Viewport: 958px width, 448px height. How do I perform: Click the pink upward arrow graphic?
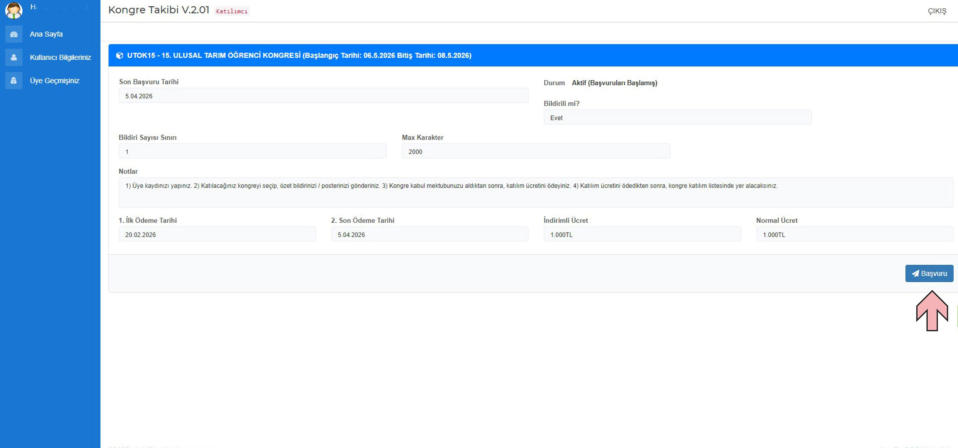(x=931, y=311)
